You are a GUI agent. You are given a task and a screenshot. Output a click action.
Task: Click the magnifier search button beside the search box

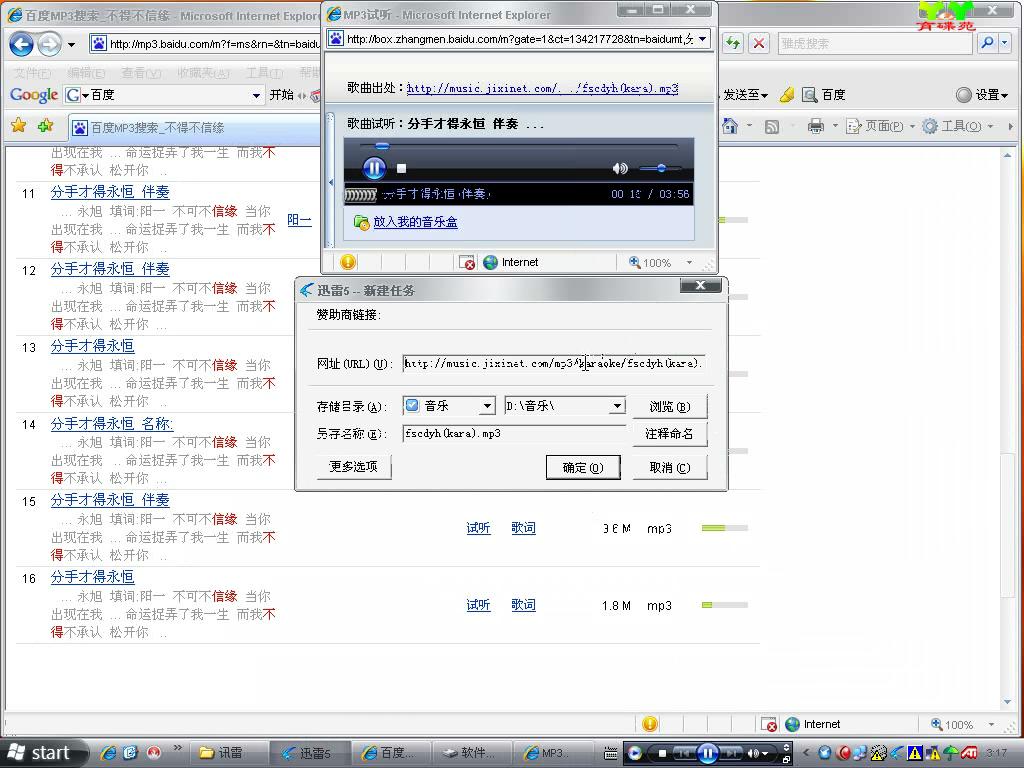coord(987,43)
